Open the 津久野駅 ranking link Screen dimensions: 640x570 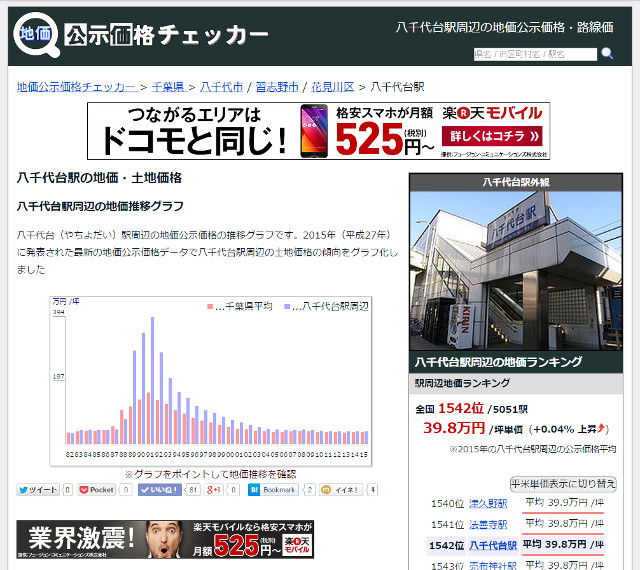(488, 503)
